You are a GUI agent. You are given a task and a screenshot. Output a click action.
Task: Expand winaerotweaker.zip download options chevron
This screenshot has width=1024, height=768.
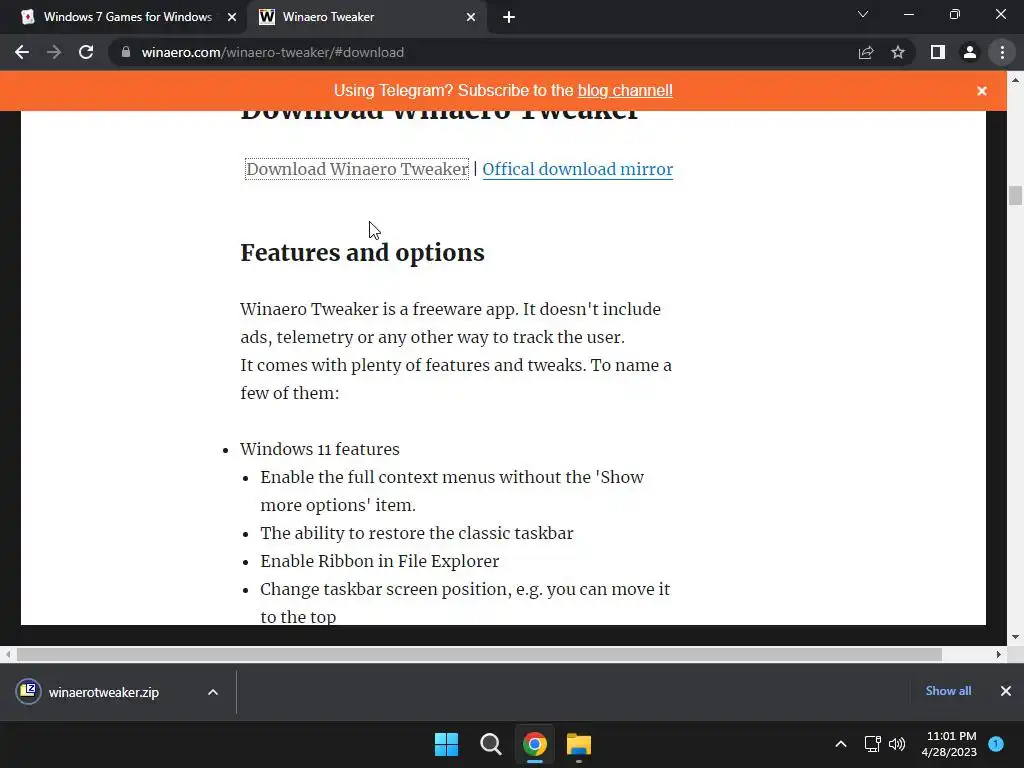(x=213, y=692)
